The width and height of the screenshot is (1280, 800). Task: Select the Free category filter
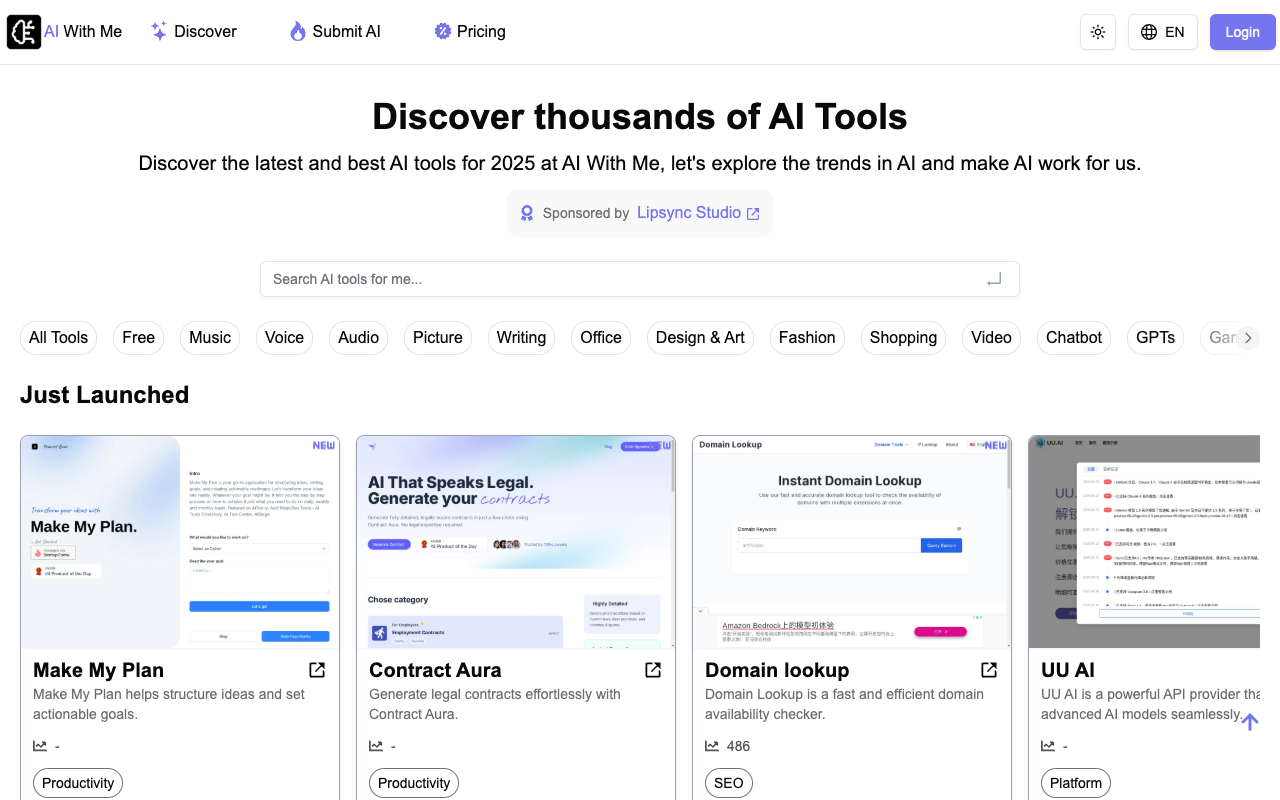coord(138,338)
